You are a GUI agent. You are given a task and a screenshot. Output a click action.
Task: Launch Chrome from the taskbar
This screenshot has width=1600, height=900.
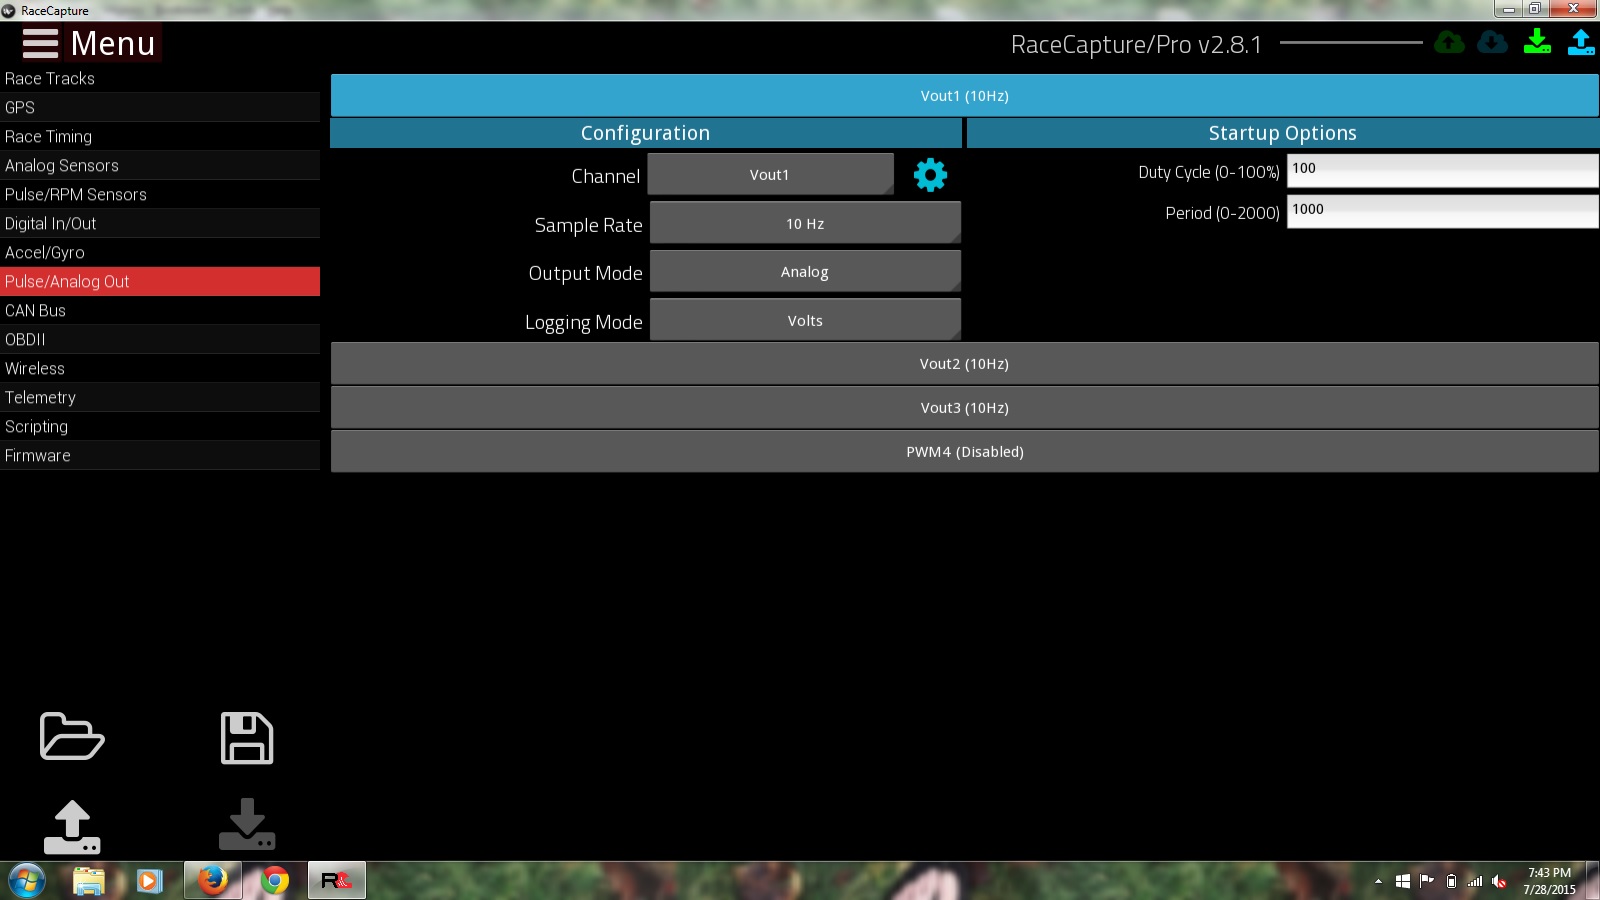click(275, 881)
